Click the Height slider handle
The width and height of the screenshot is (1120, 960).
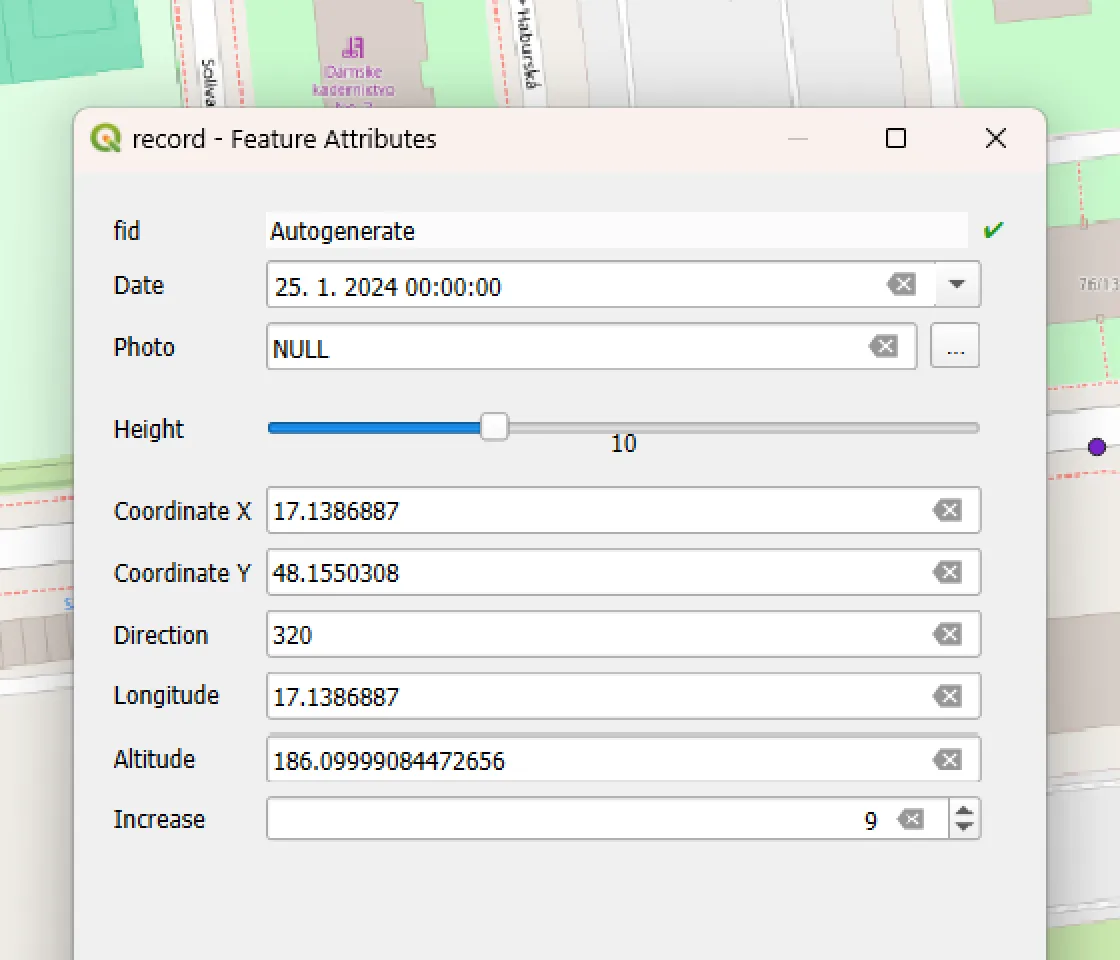(x=495, y=427)
